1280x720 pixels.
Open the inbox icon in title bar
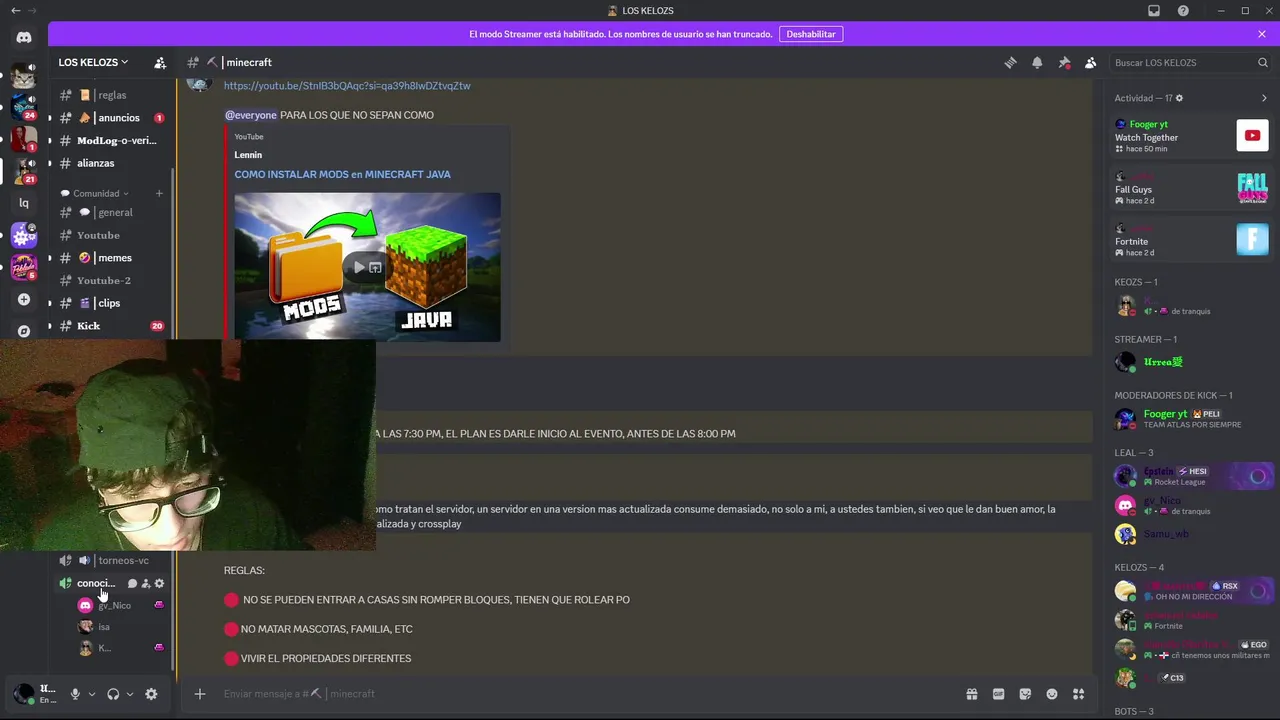pyautogui.click(x=1154, y=10)
